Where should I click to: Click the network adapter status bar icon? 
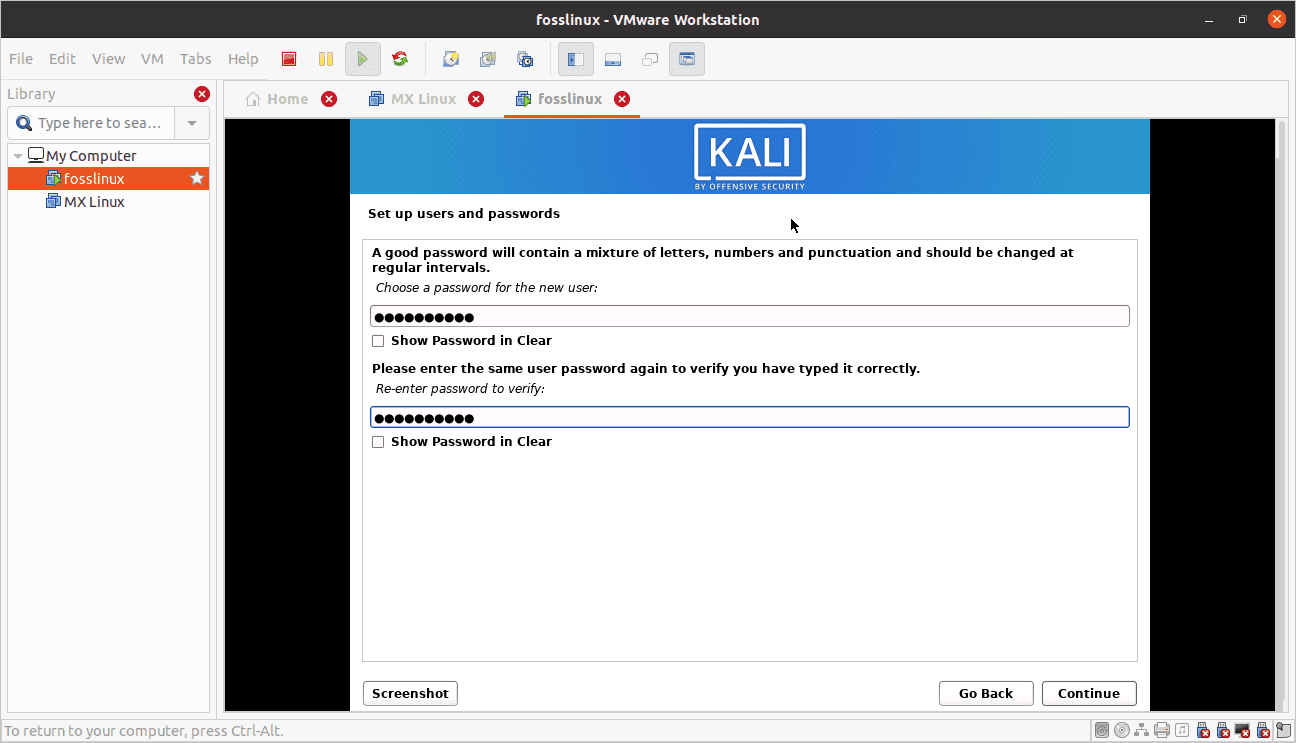pyautogui.click(x=1142, y=731)
